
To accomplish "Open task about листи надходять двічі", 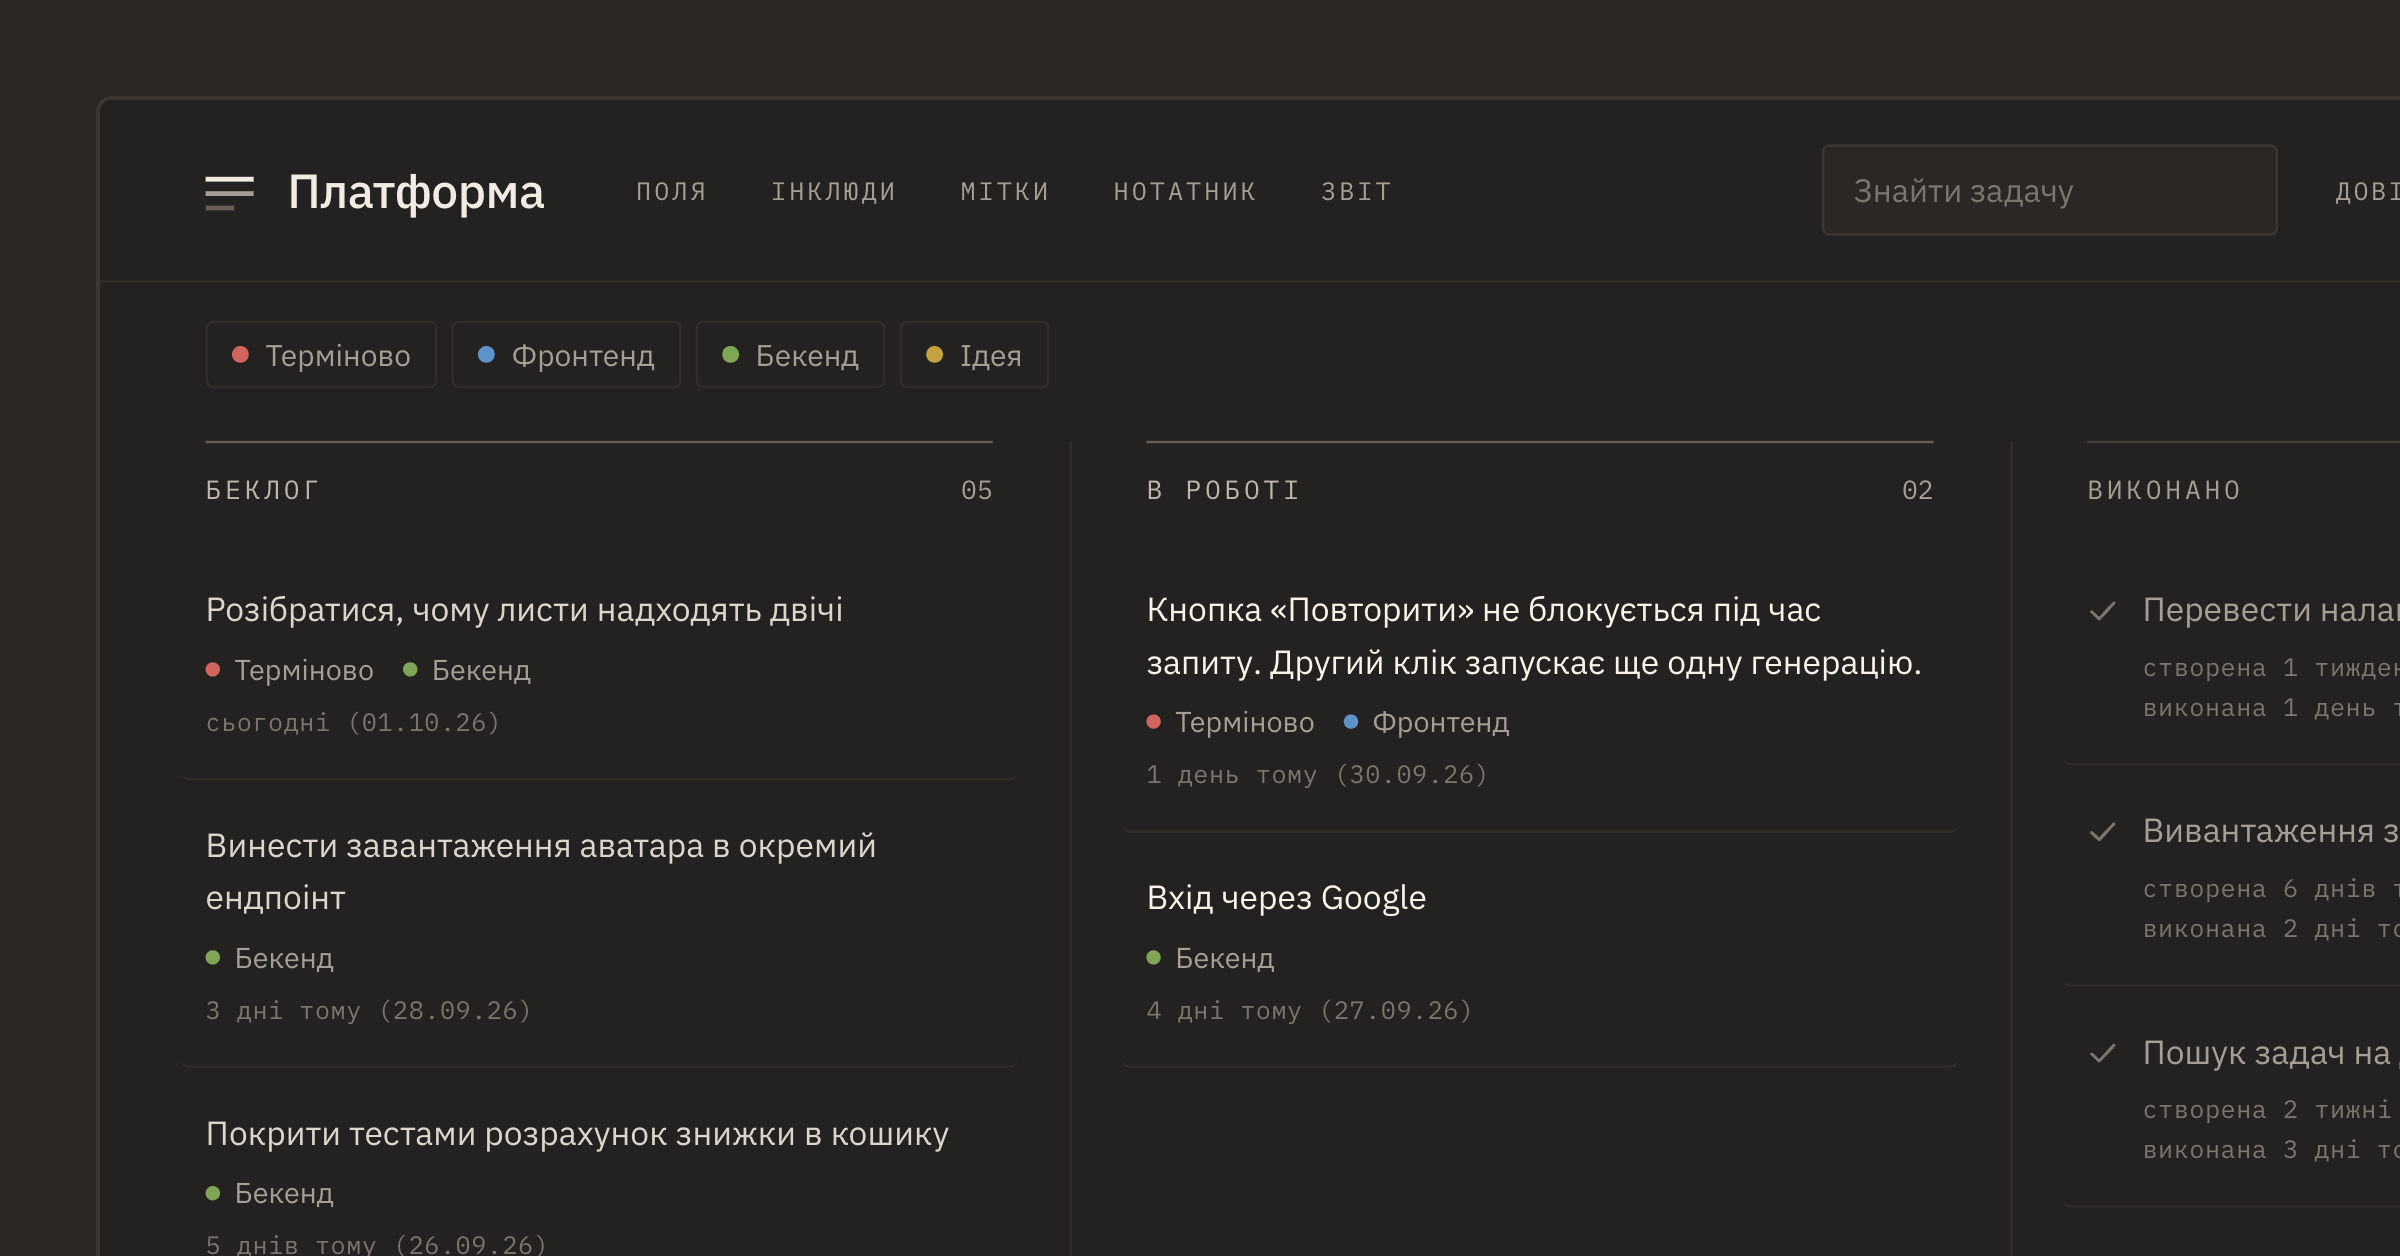I will pos(524,610).
